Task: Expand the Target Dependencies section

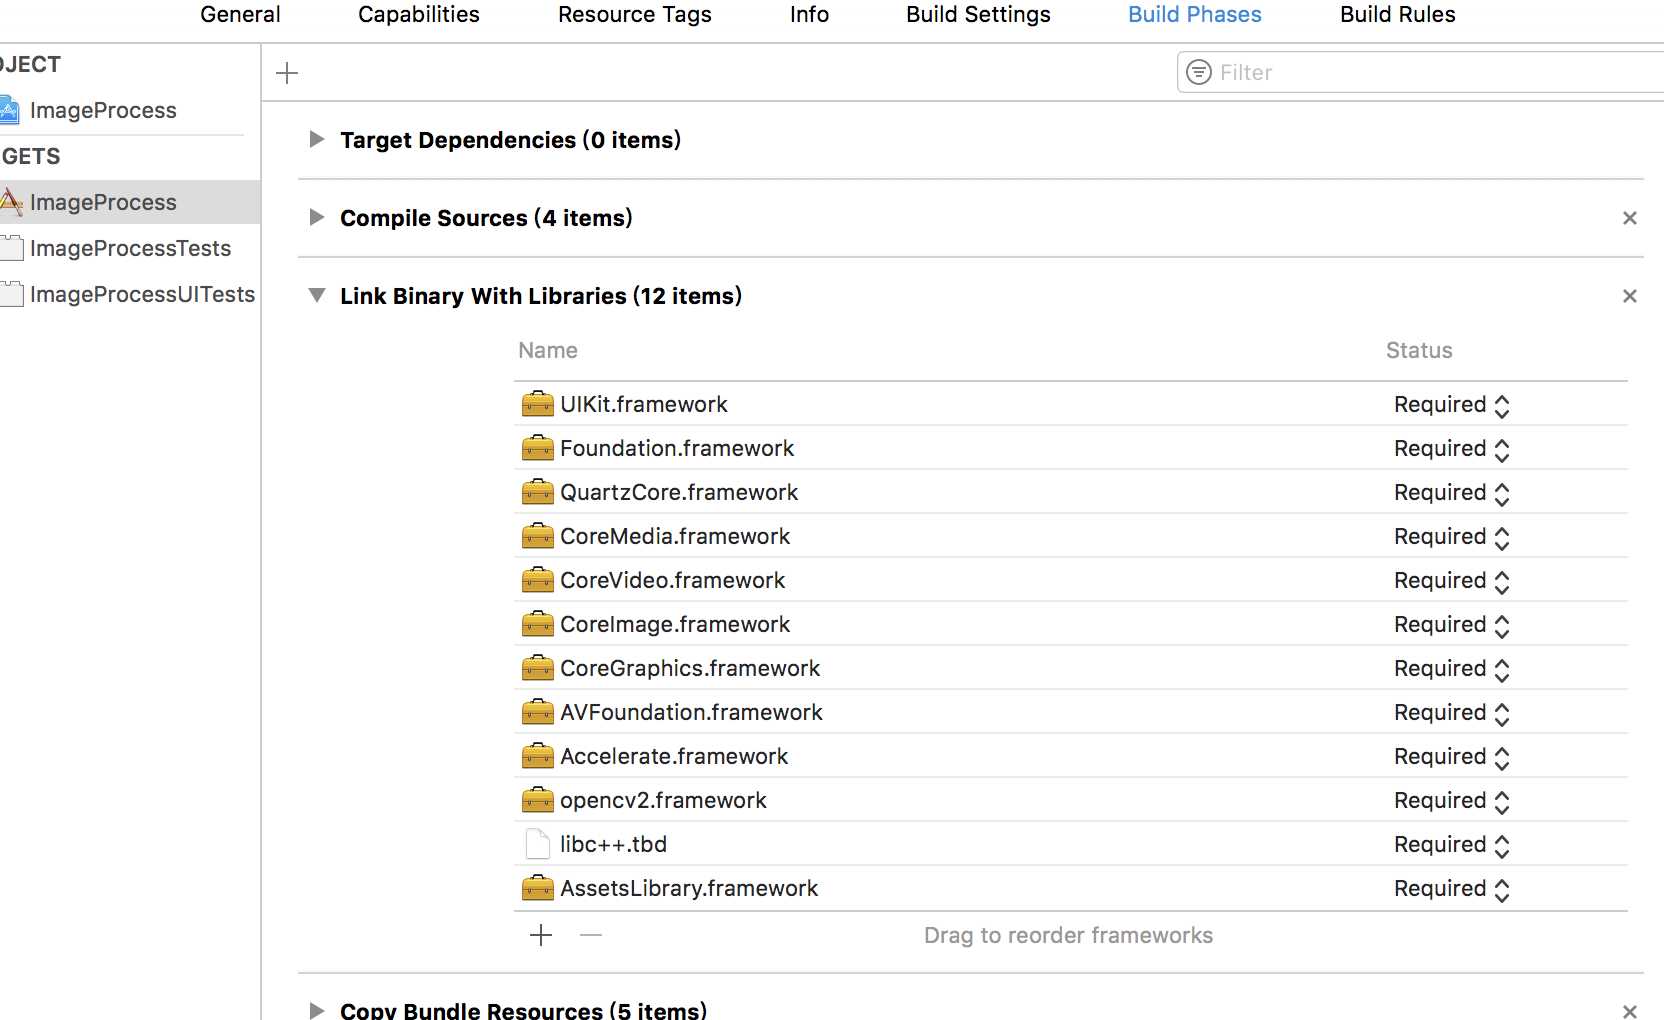Action: (x=317, y=140)
